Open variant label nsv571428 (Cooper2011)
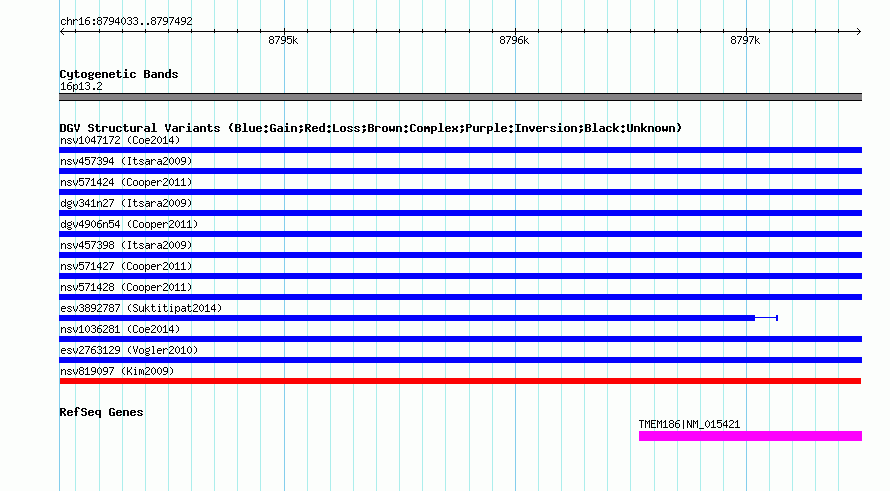The image size is (890, 491). click(x=126, y=287)
